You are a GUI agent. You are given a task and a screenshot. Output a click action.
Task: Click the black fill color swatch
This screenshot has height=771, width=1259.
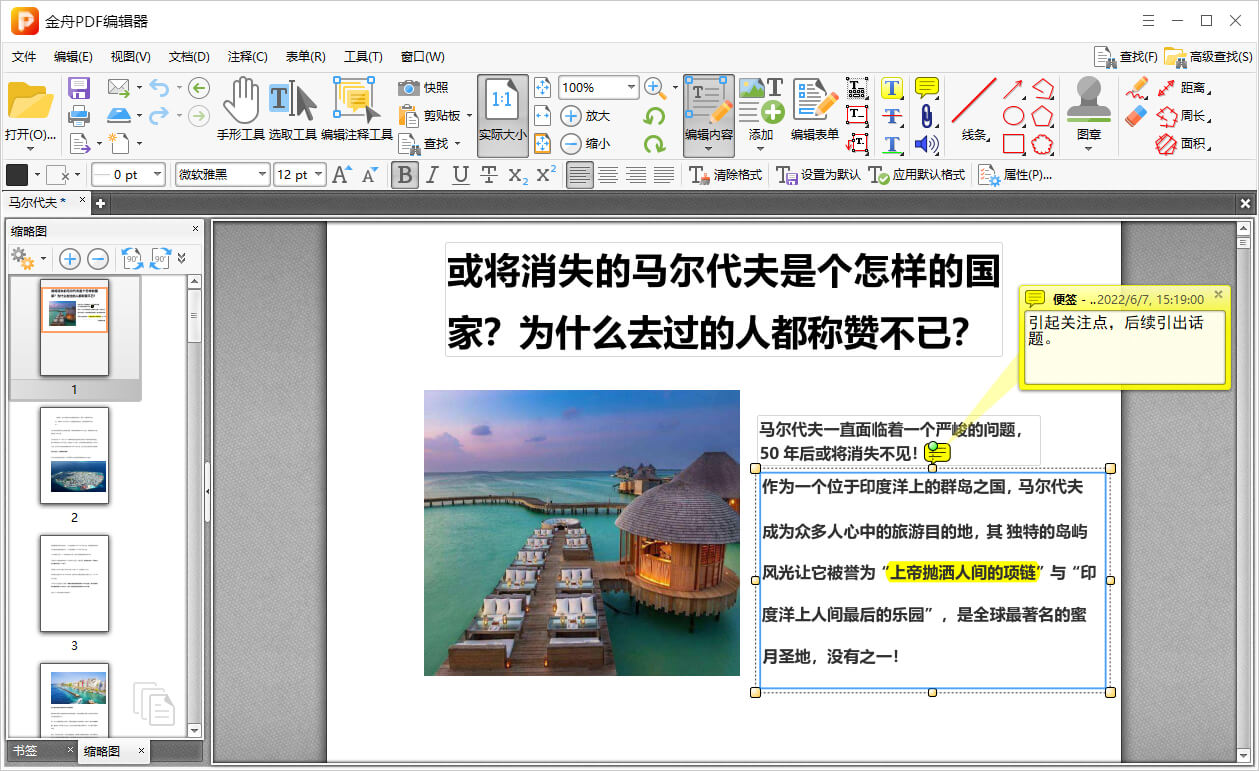tap(17, 175)
